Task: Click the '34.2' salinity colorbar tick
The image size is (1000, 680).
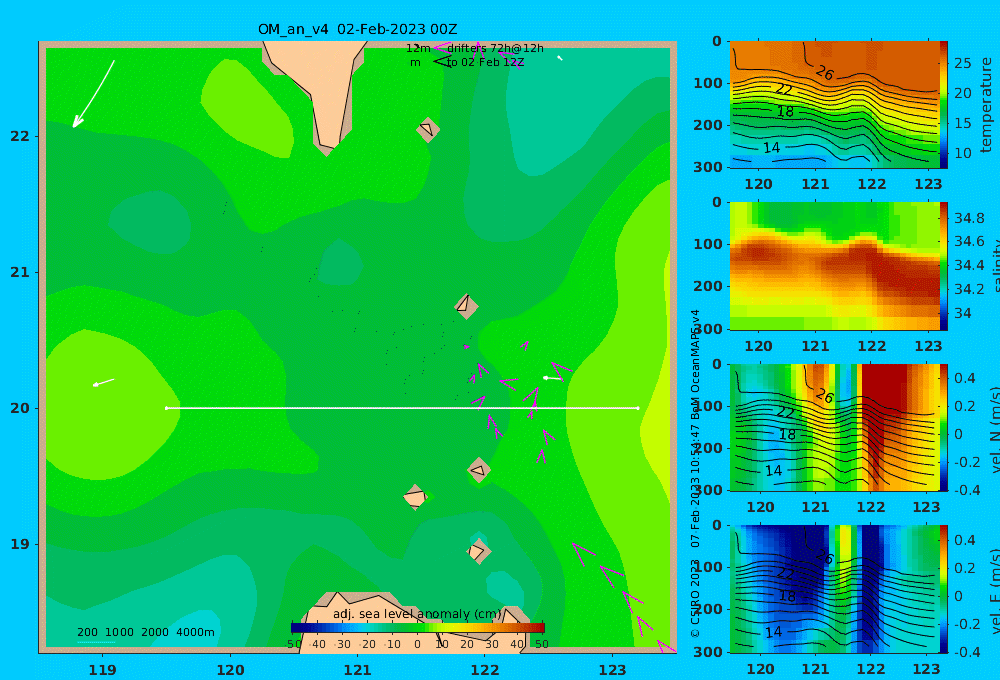Action: click(x=969, y=289)
